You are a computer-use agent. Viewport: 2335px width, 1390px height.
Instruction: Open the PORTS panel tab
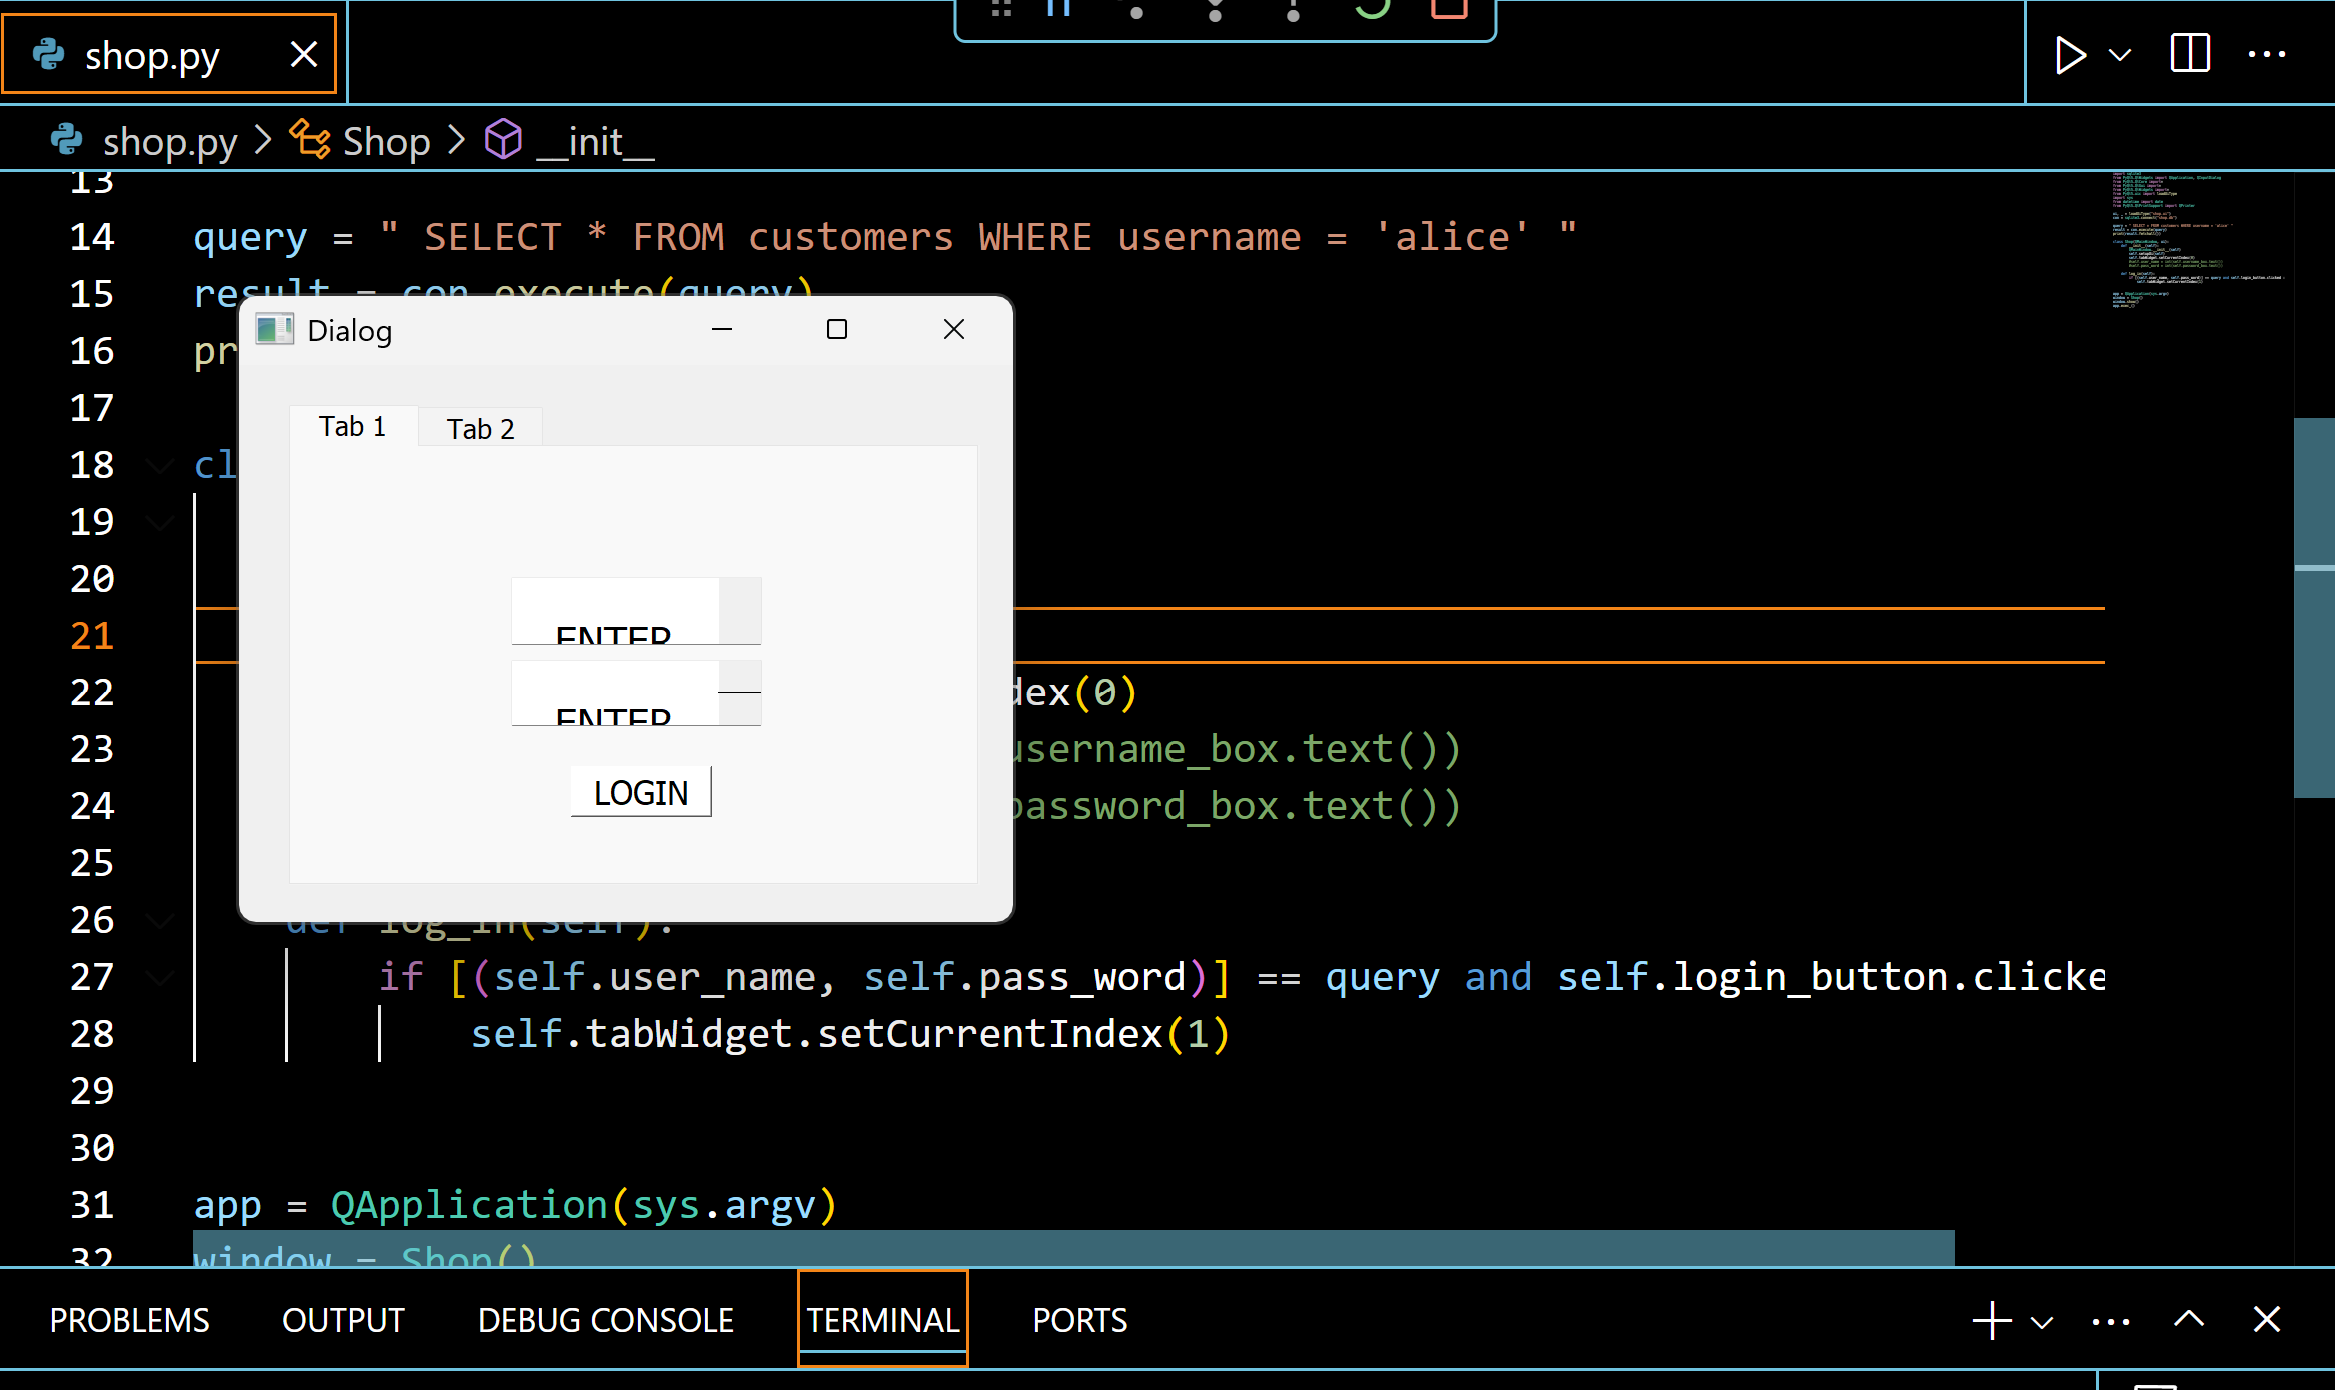1080,1320
